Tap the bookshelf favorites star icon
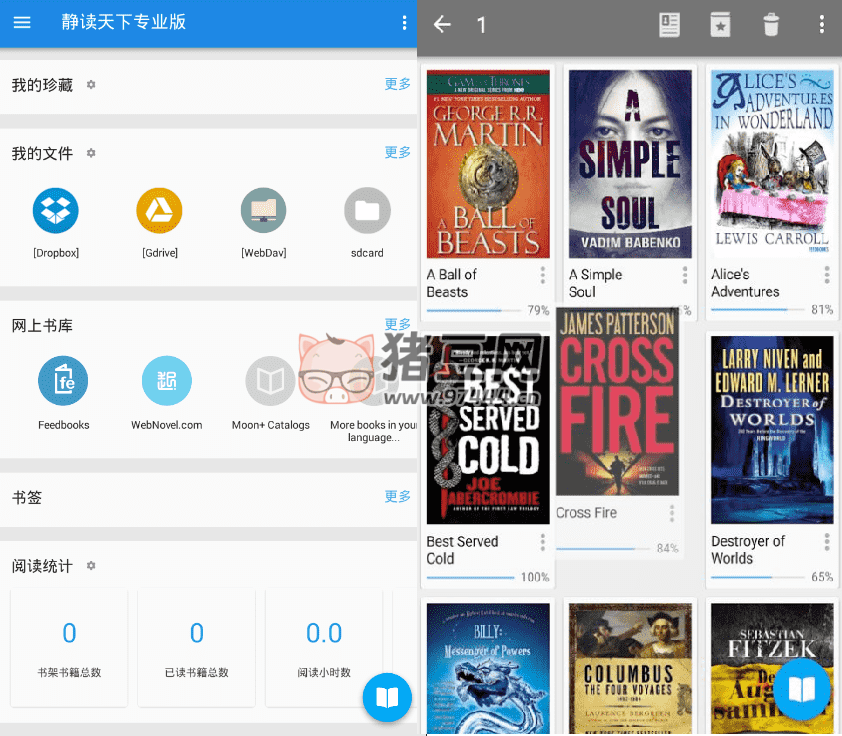Screen dimensions: 842x736 pos(720,25)
